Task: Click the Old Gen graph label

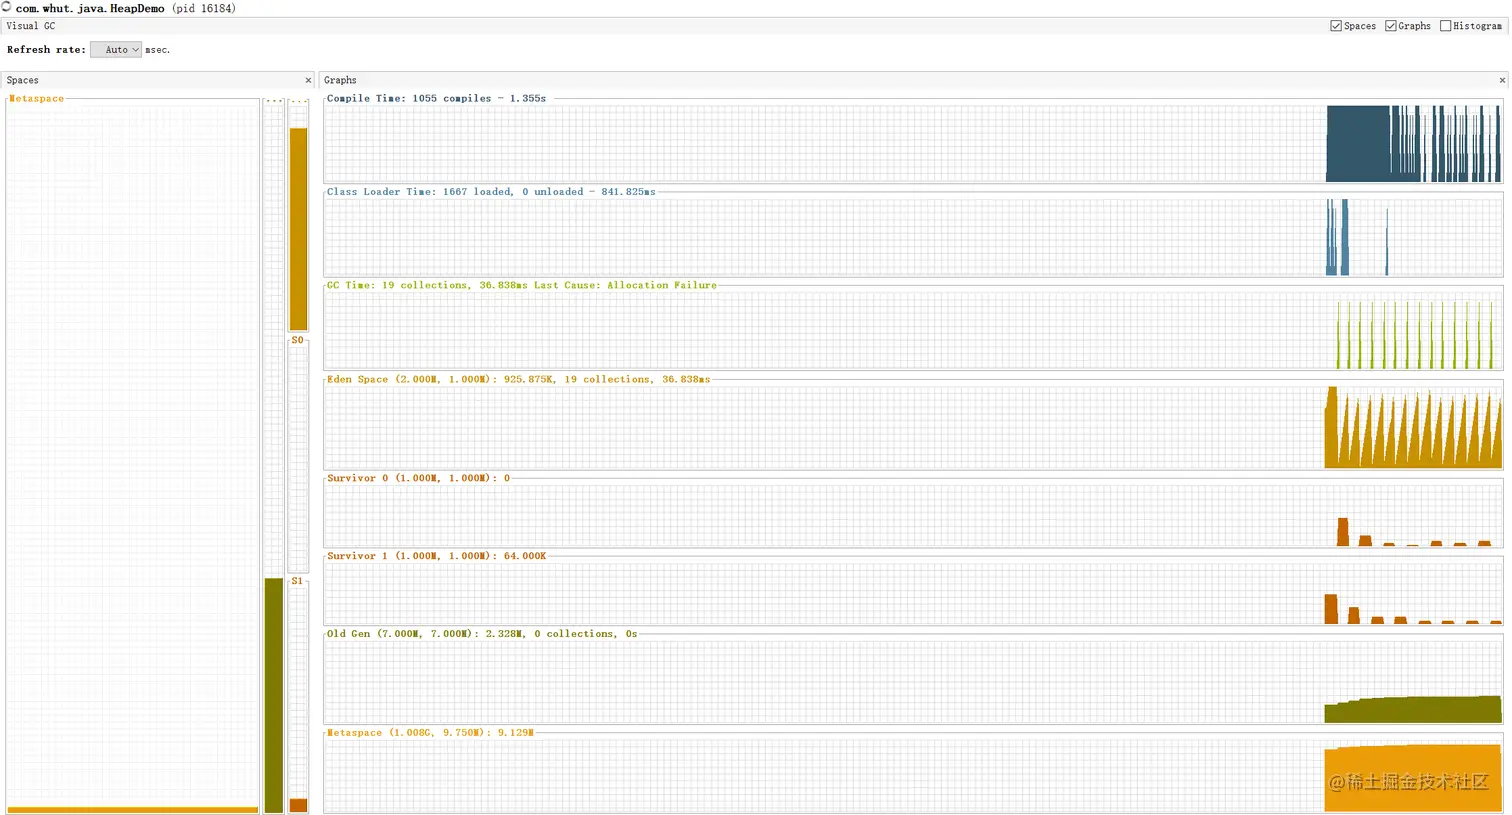Action: [482, 634]
